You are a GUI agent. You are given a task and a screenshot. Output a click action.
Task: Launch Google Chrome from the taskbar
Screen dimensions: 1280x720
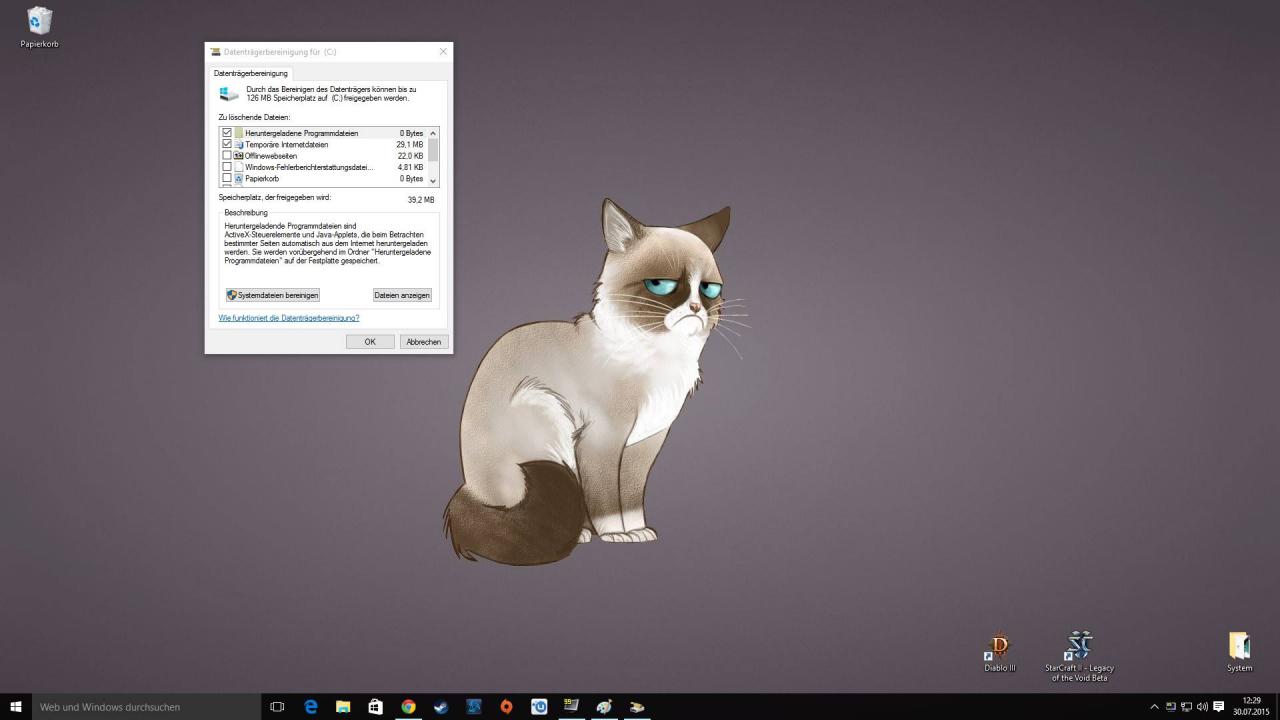coord(408,706)
